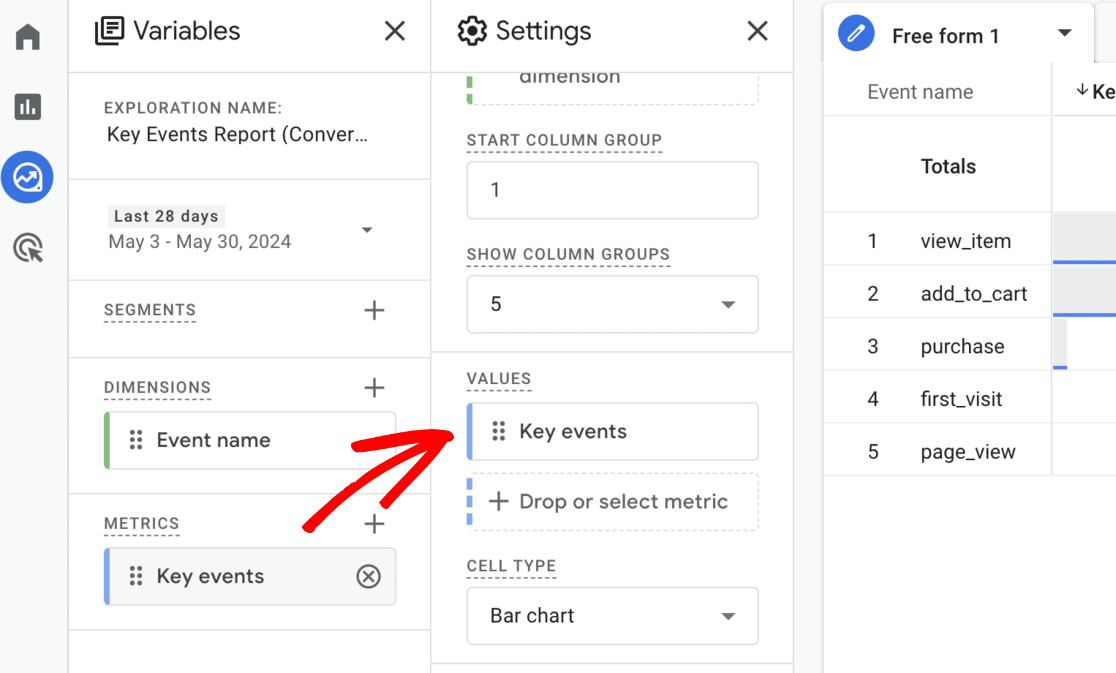Click the exploration name text field
The image size is (1116, 673).
237,135
